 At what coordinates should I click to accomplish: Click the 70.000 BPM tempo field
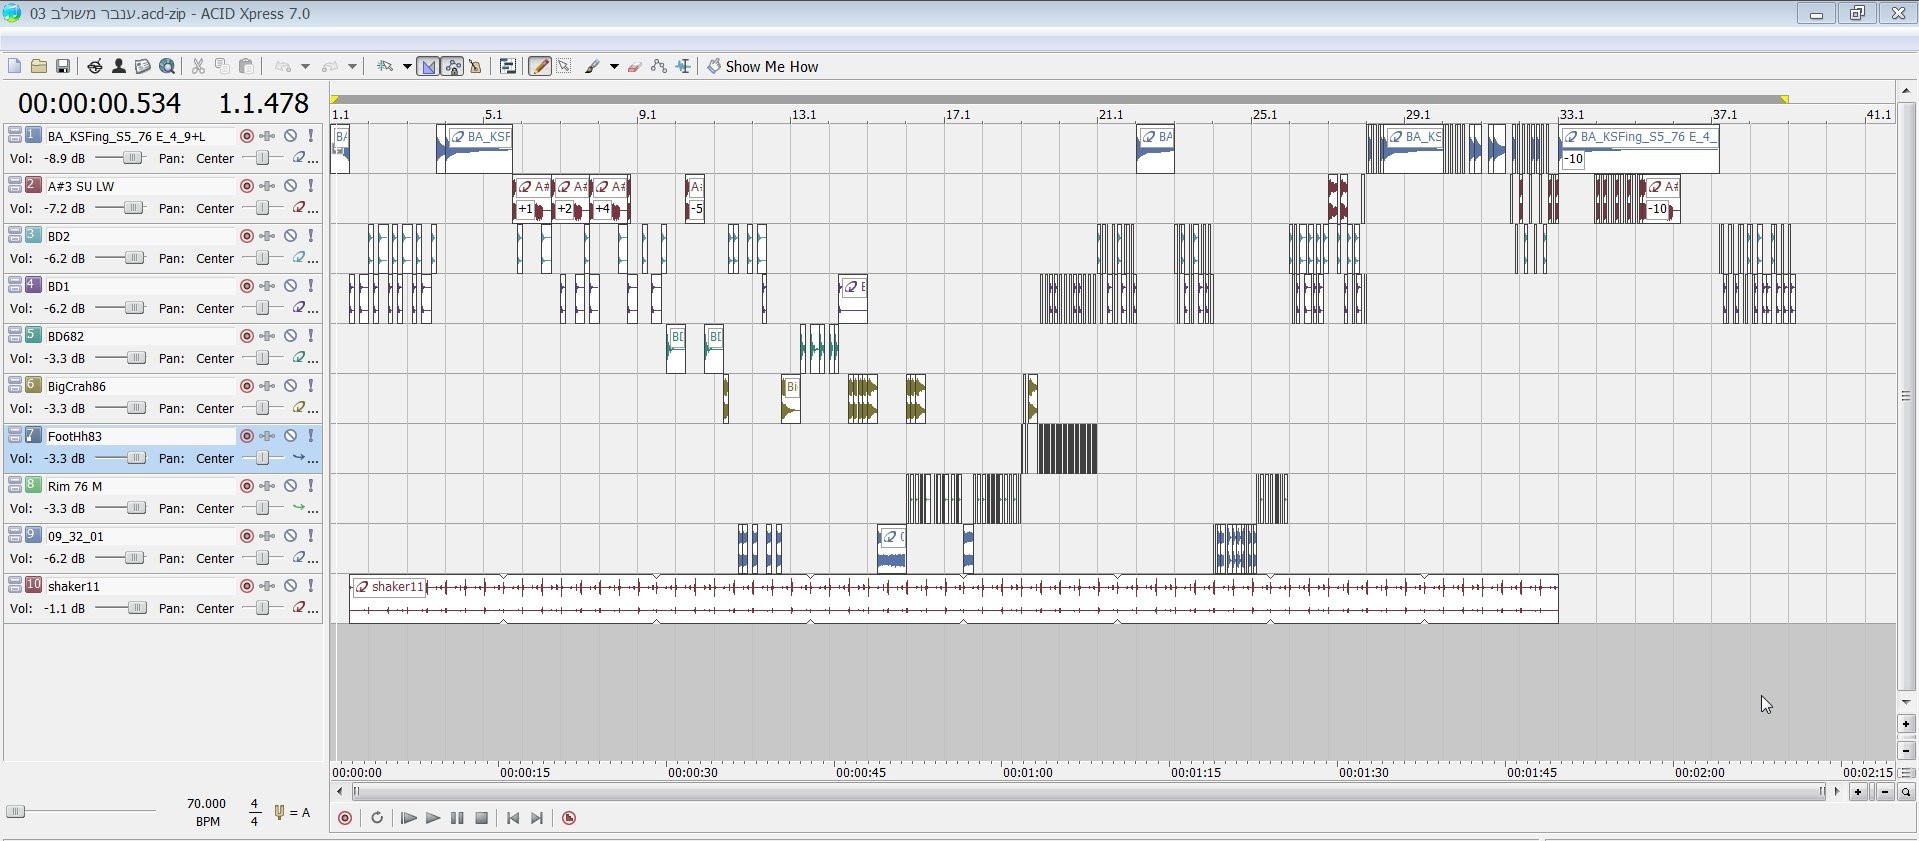click(206, 804)
